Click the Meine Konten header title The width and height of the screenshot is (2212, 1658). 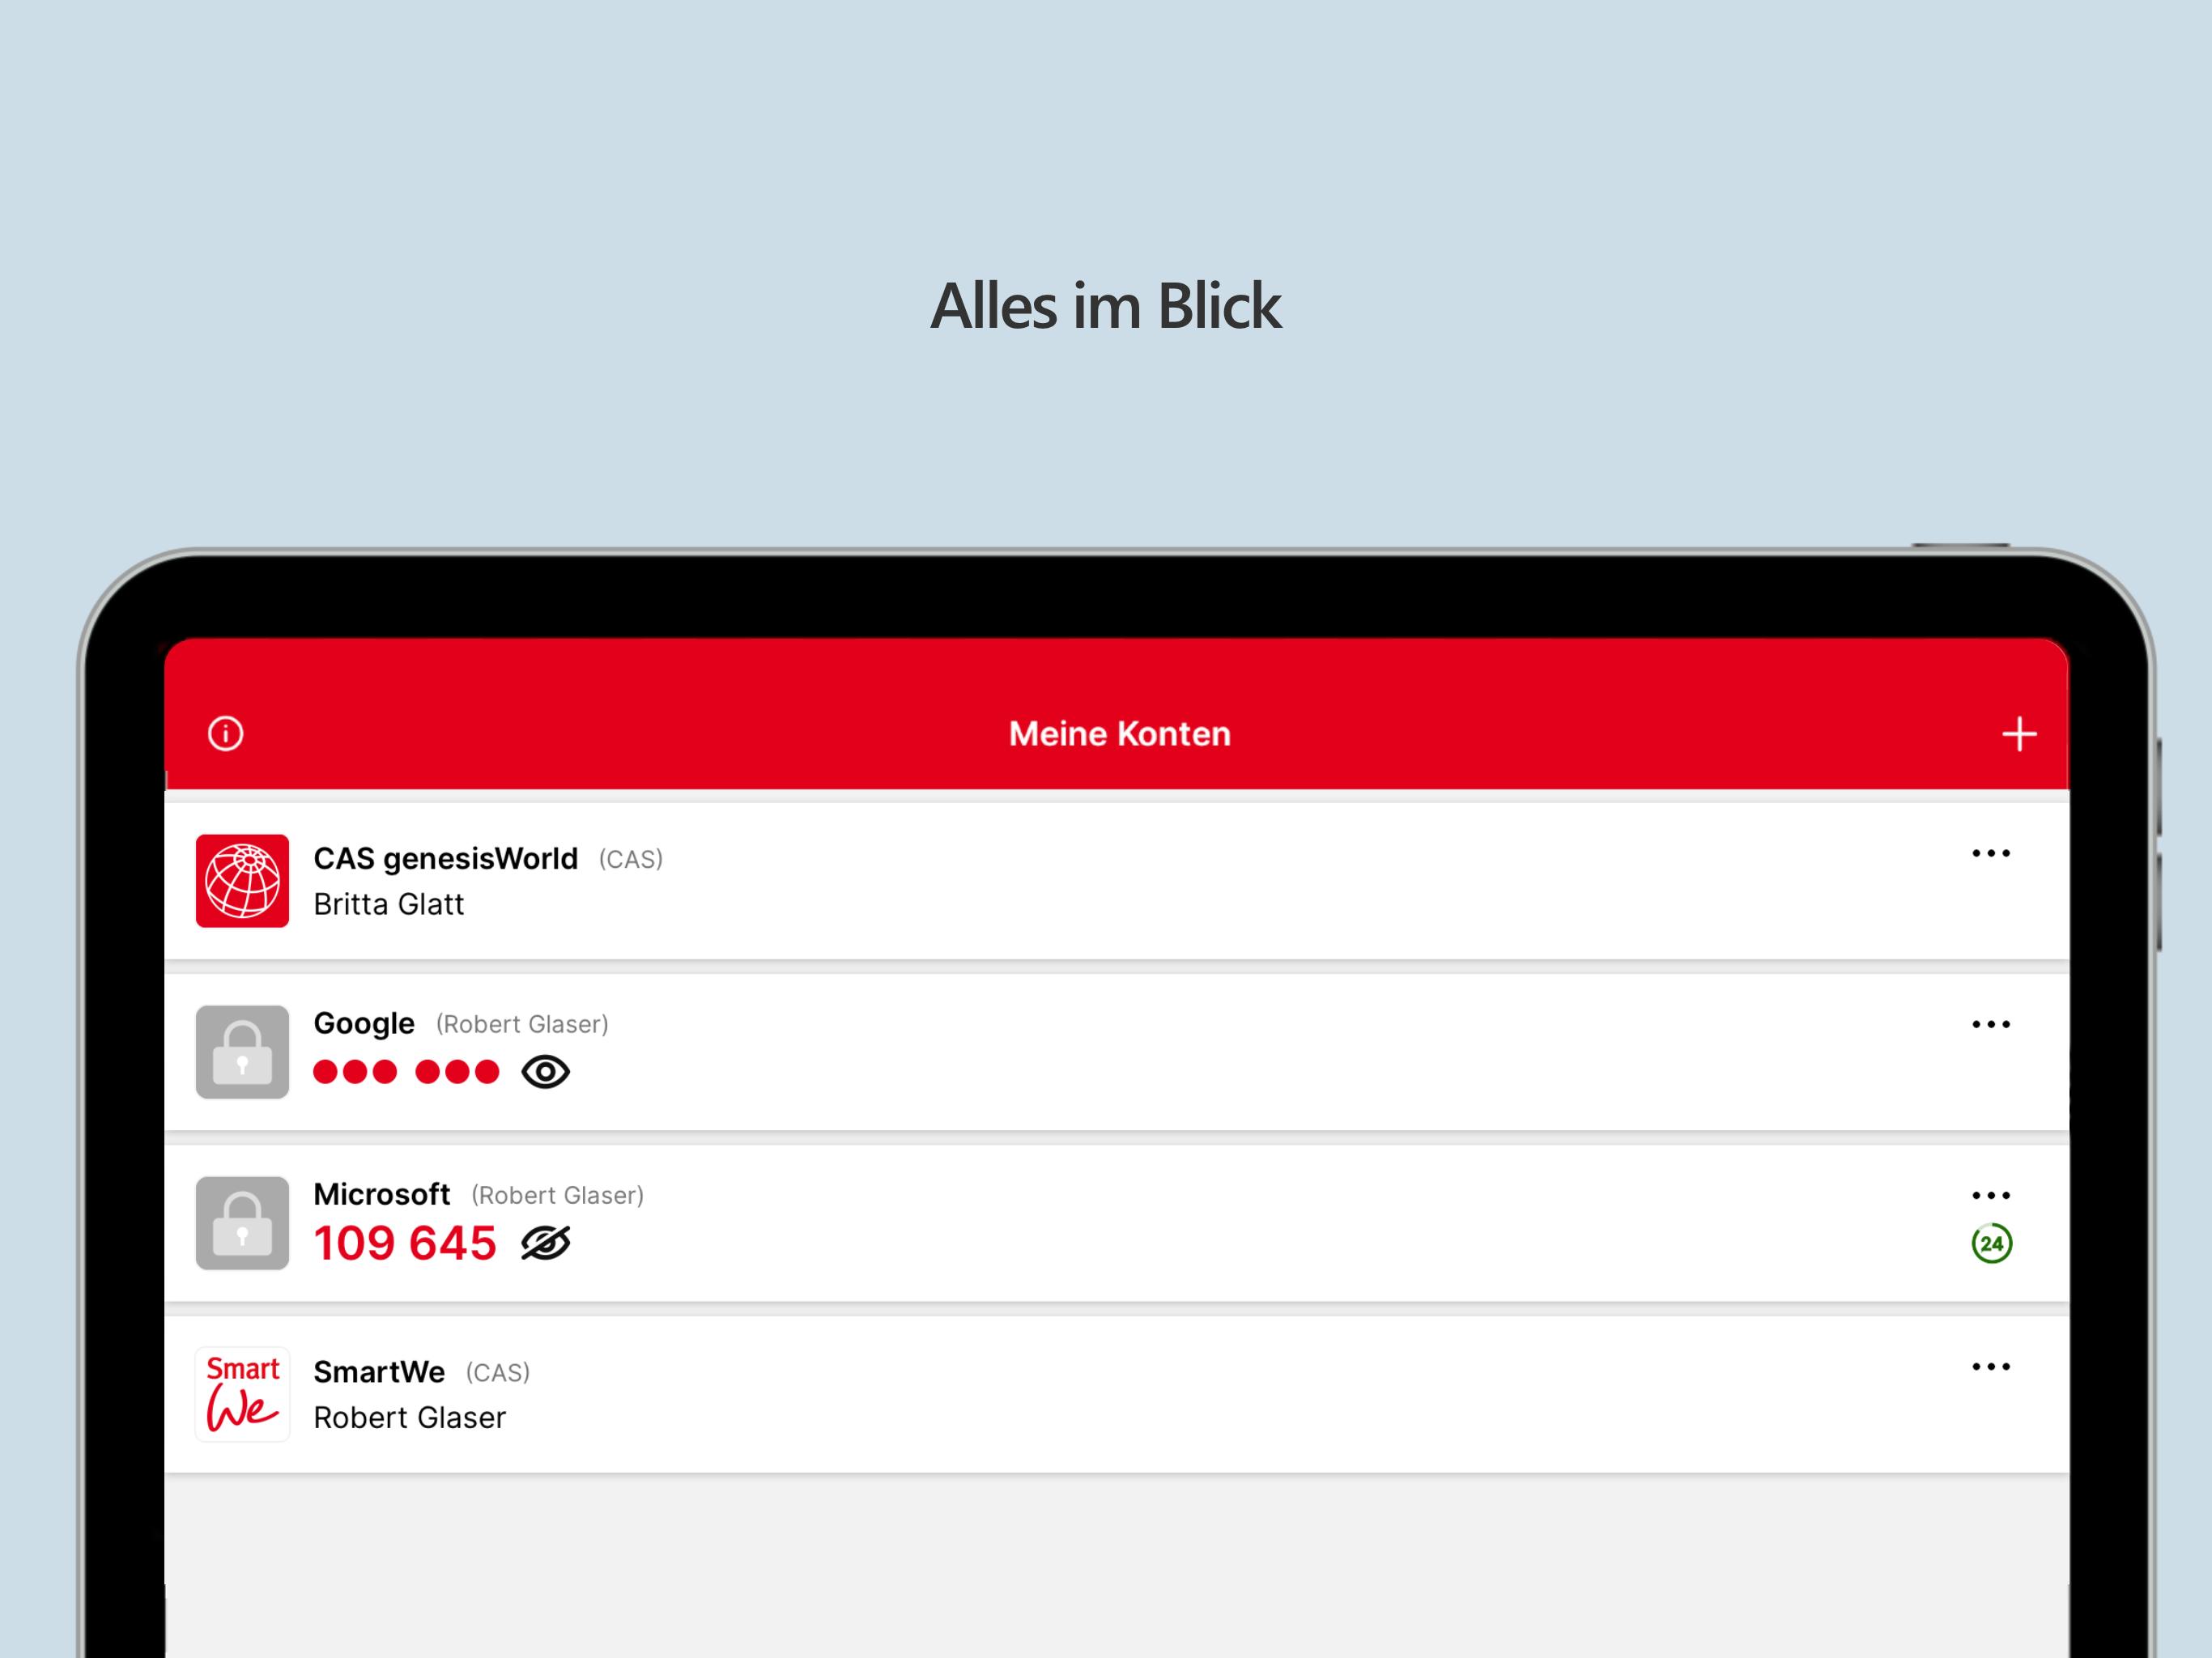(1119, 734)
